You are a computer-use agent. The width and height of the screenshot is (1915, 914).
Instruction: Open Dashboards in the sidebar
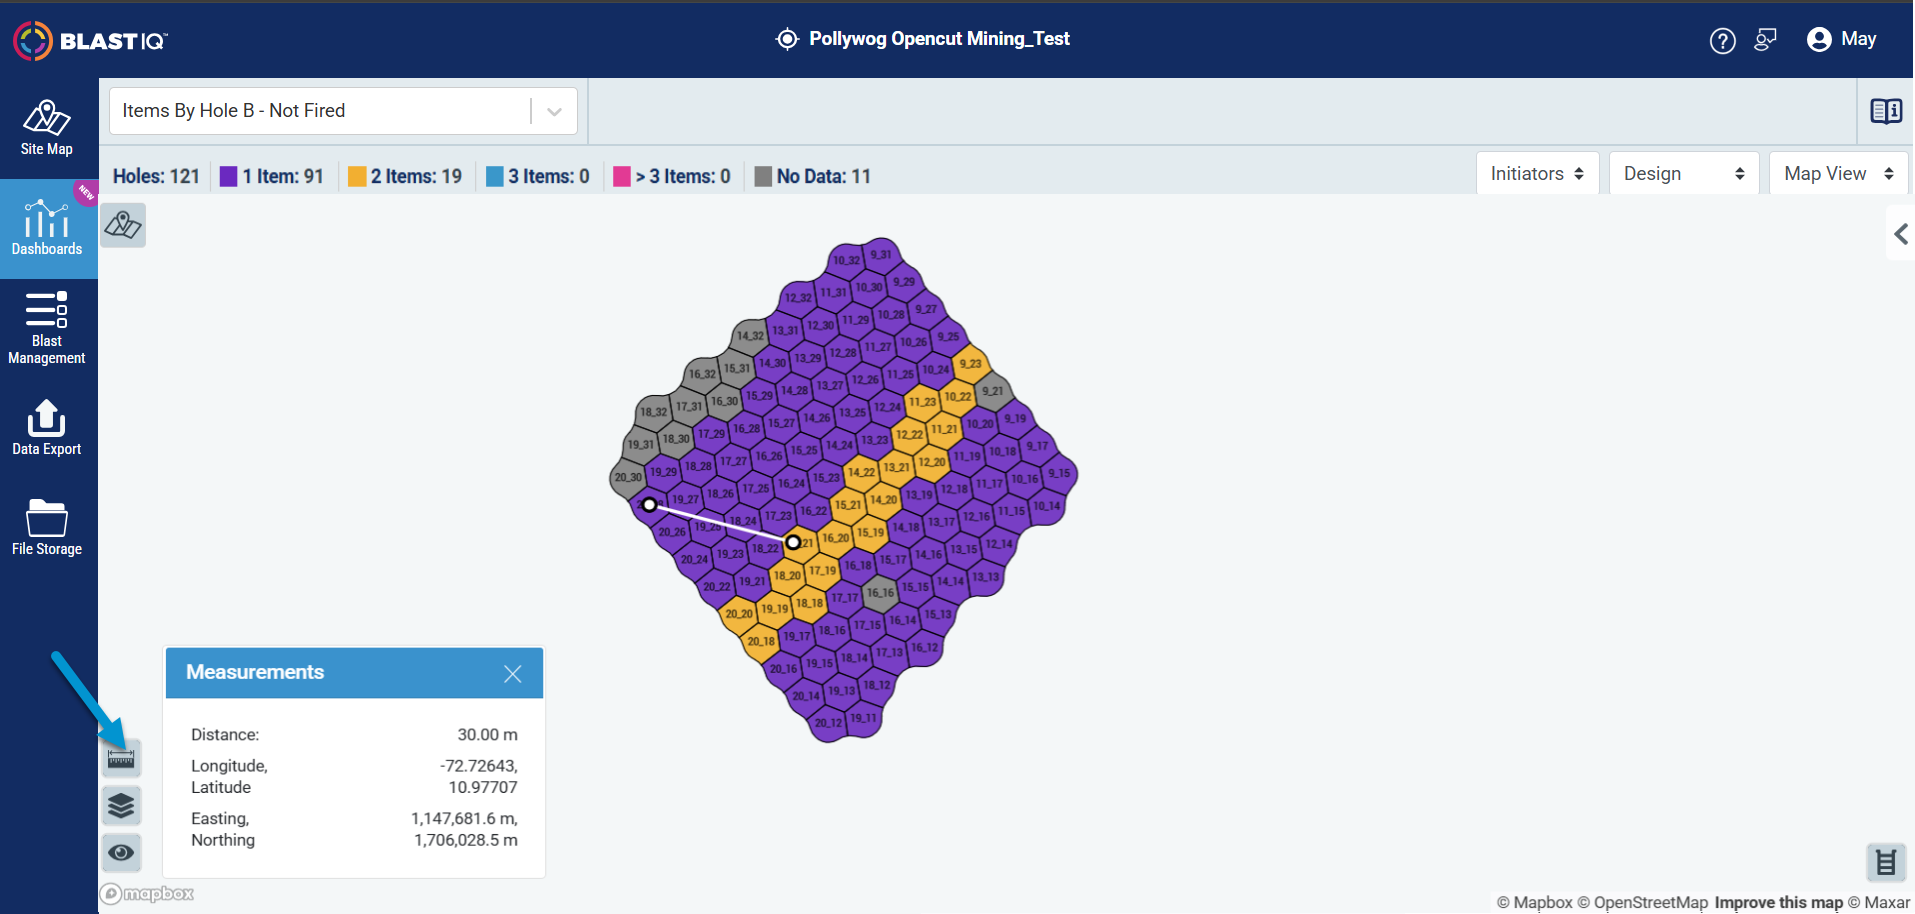(47, 228)
